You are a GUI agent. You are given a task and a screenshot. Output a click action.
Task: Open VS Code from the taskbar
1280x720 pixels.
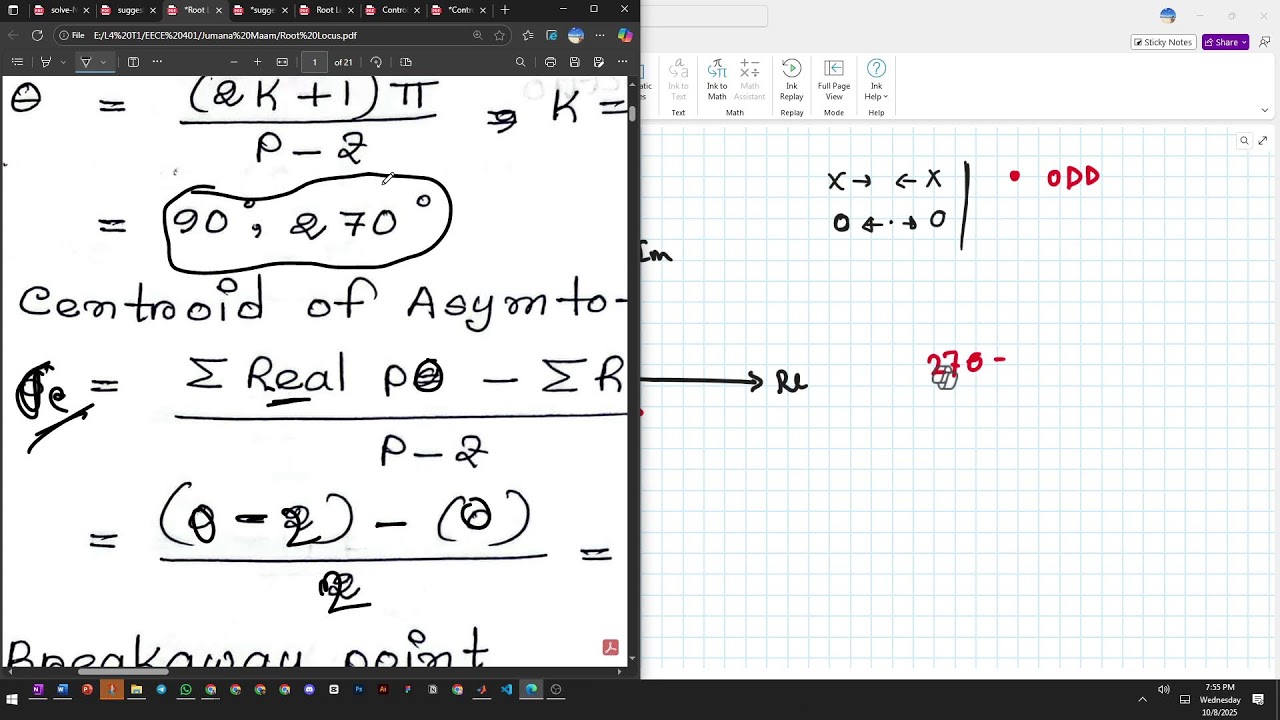point(507,689)
